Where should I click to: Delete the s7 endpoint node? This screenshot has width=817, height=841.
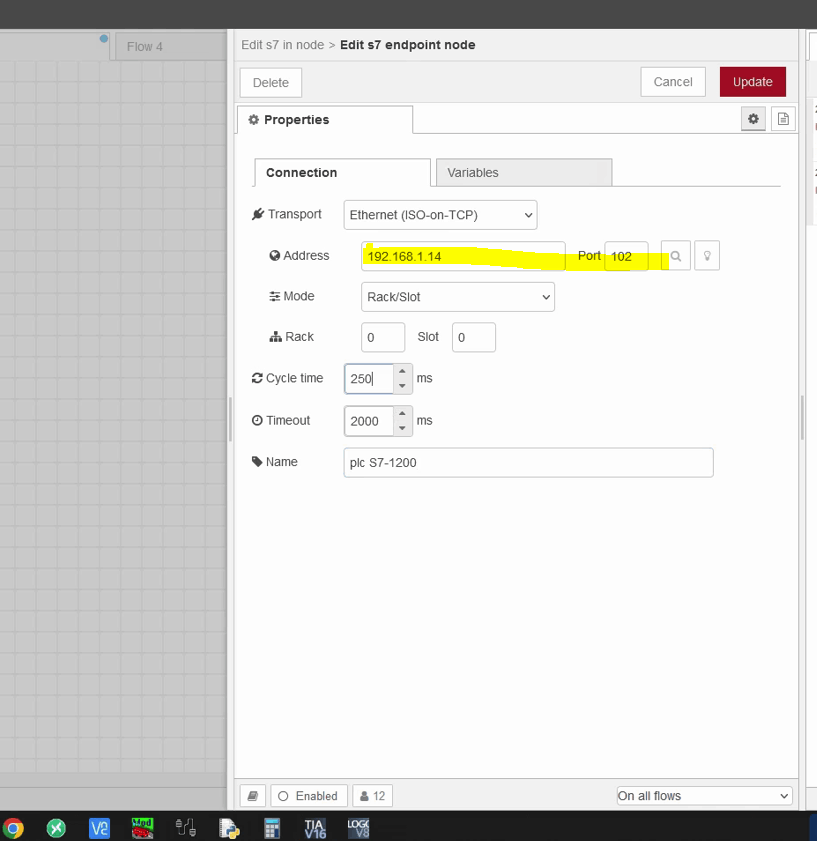coord(271,83)
